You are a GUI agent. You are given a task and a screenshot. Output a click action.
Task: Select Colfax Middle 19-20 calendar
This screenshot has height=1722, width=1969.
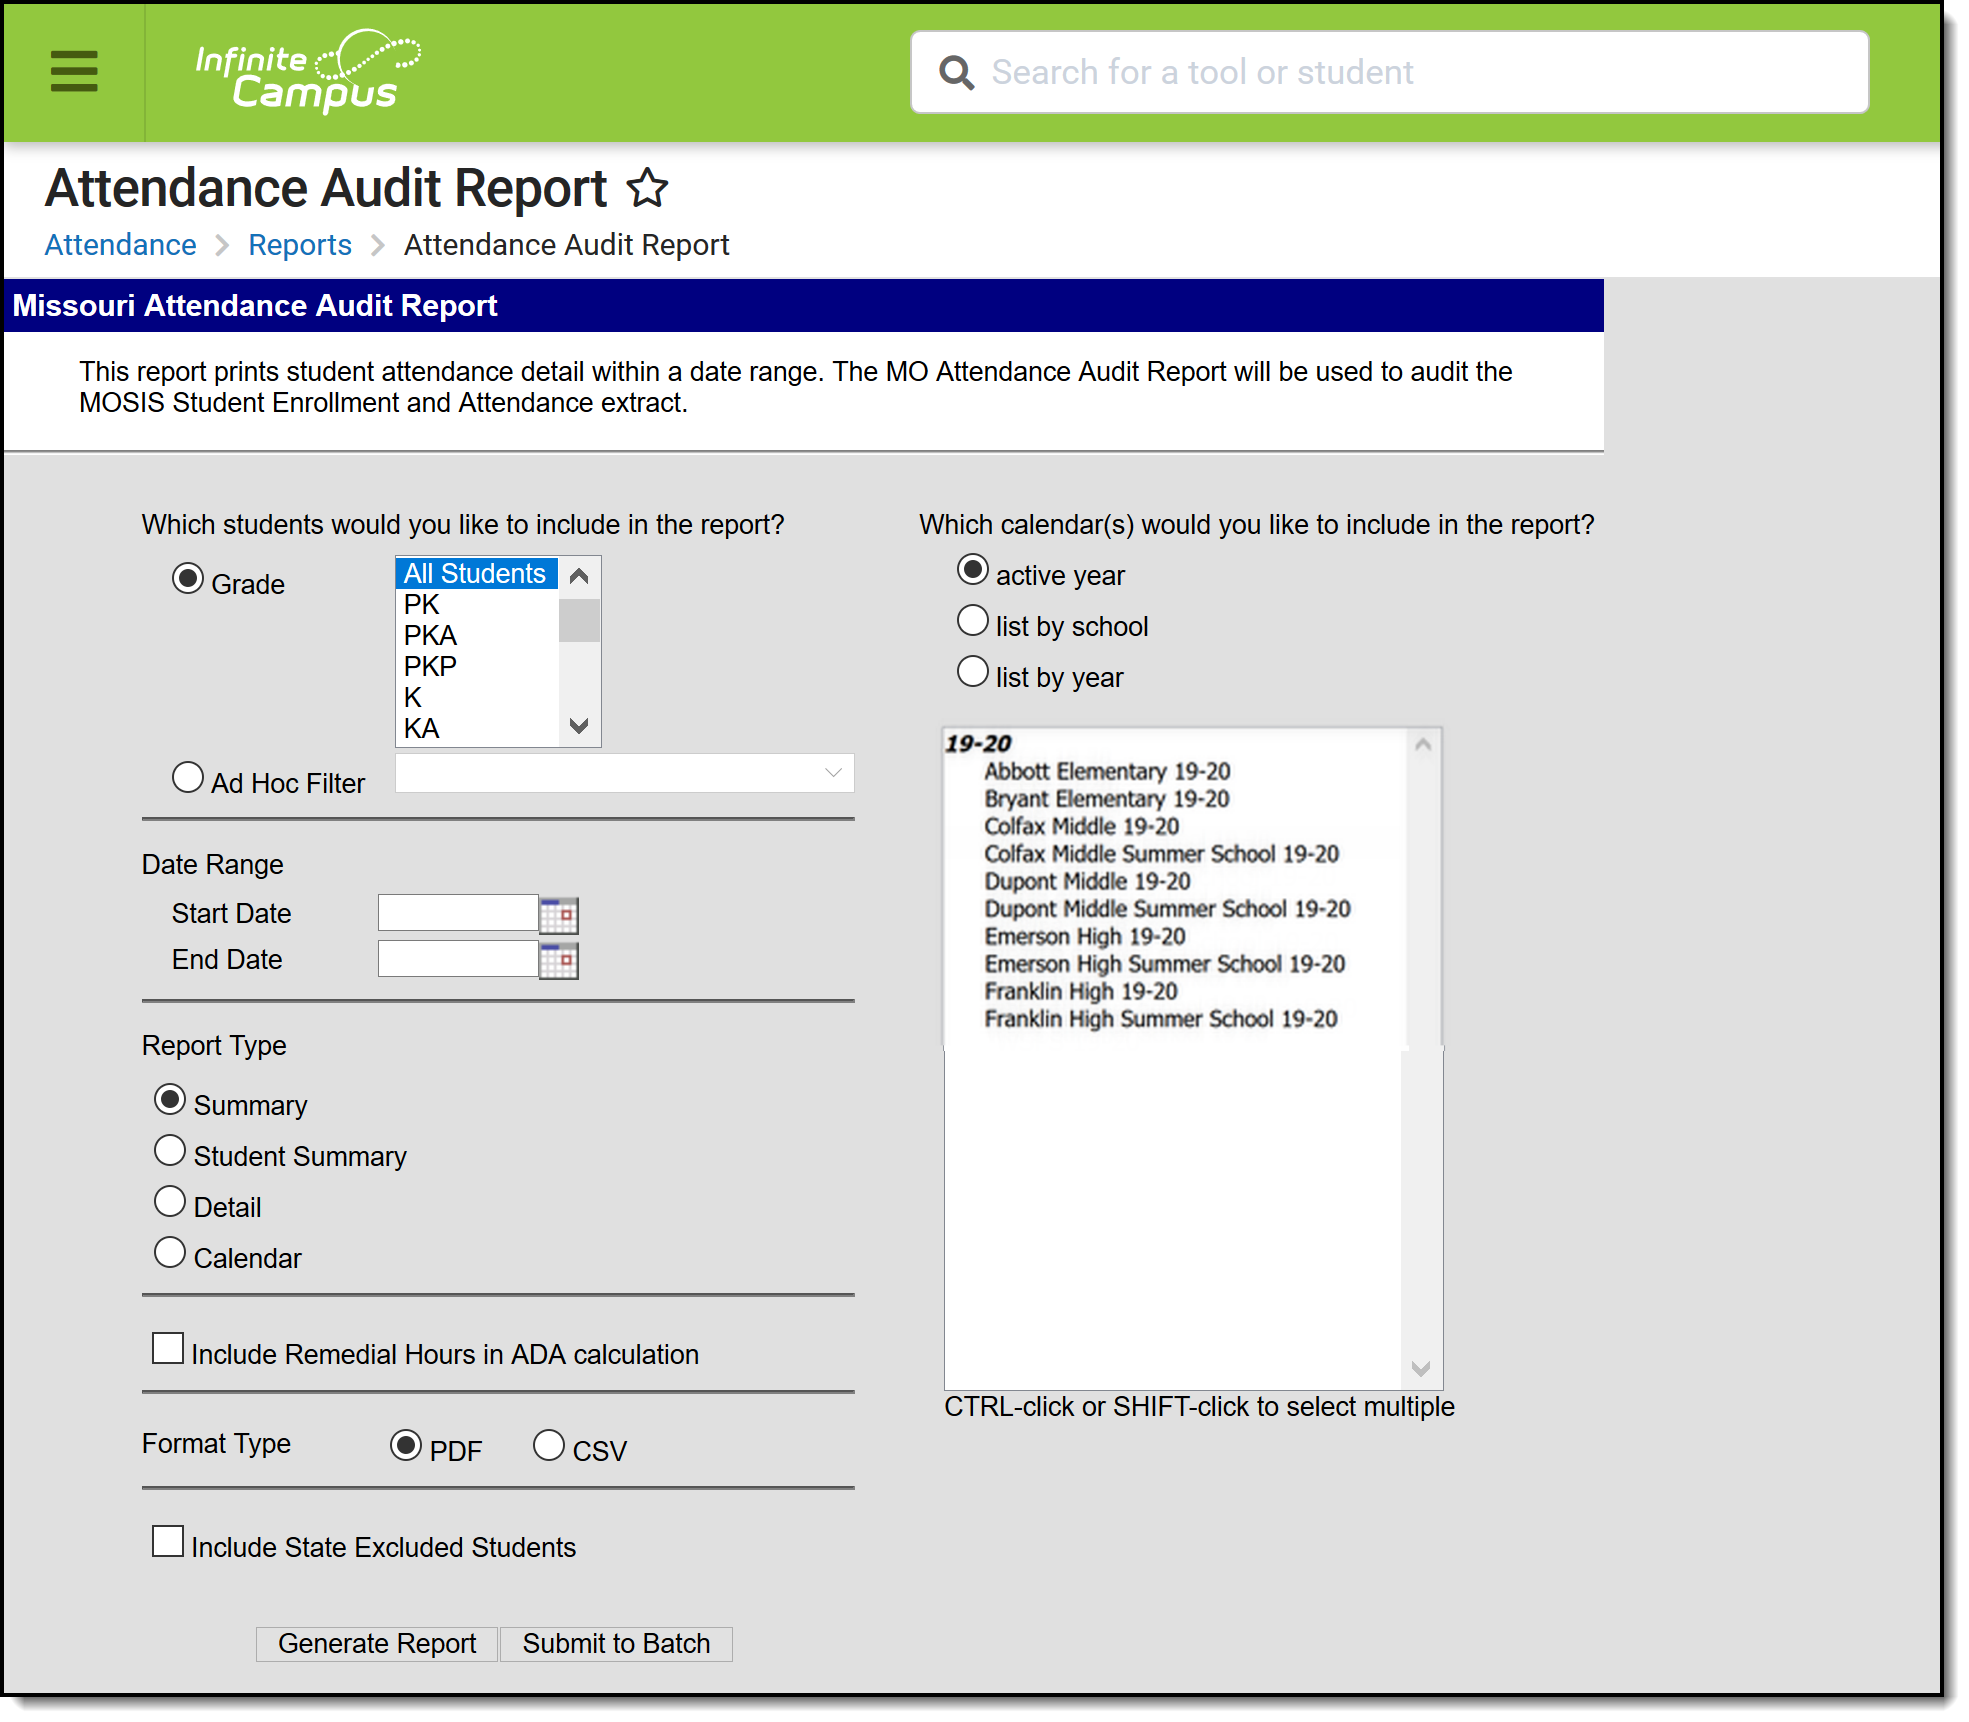coord(1081,827)
